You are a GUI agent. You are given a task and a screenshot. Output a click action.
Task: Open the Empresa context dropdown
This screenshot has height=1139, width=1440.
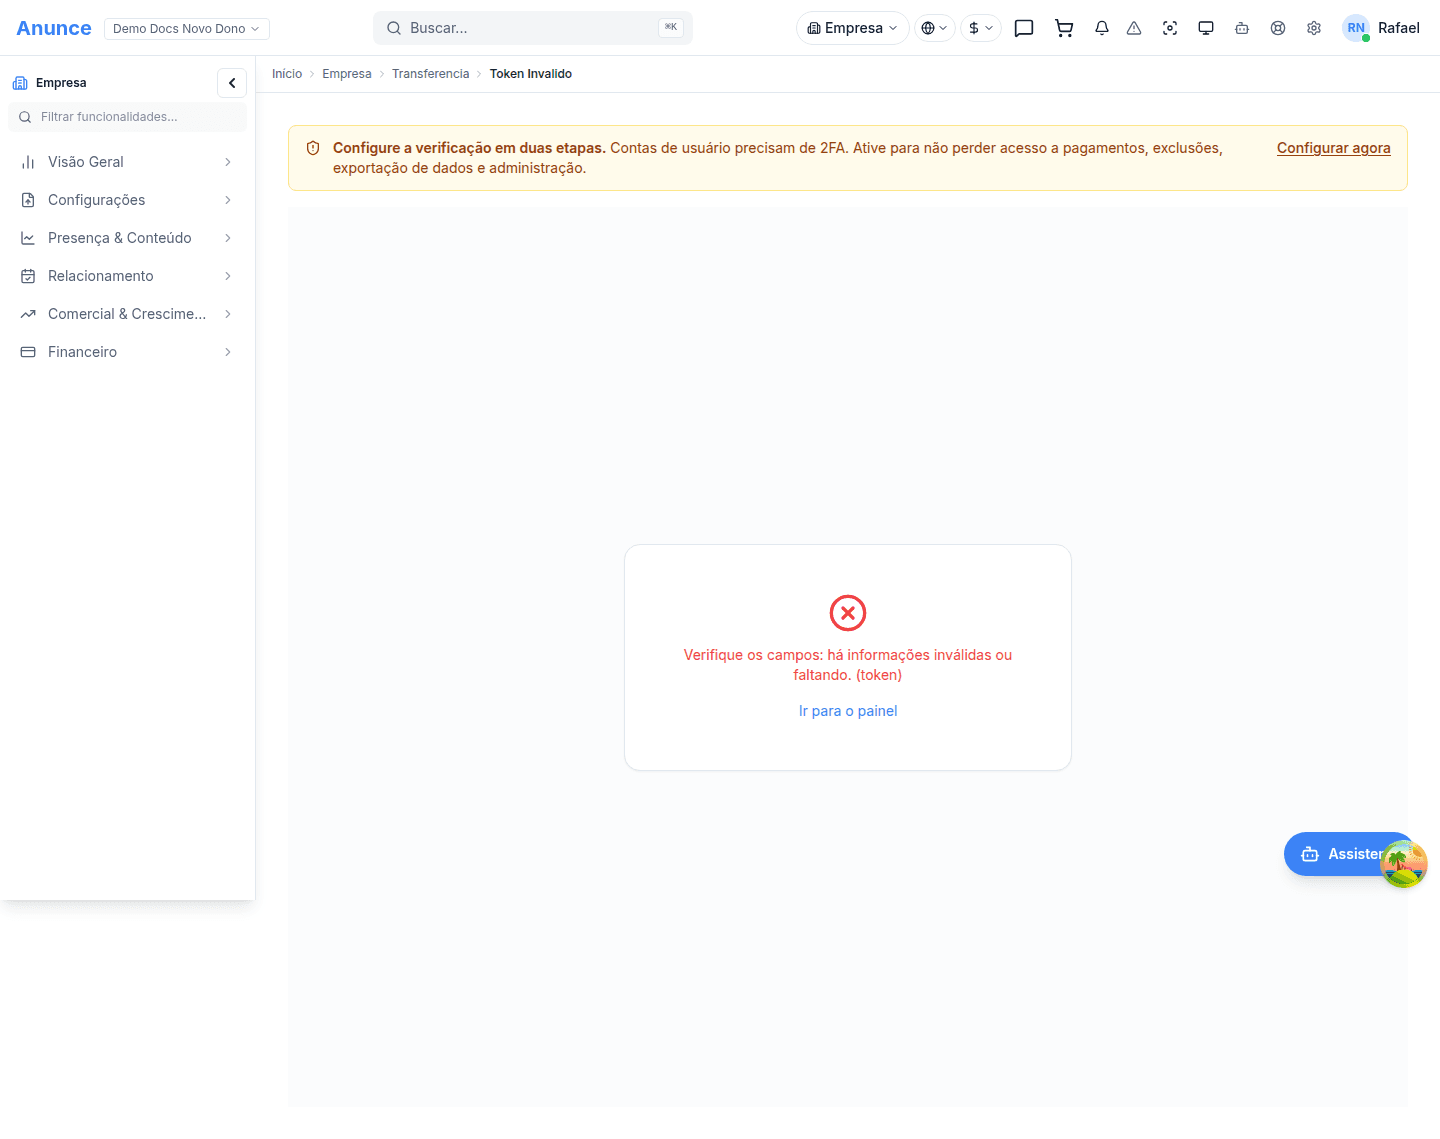853,28
